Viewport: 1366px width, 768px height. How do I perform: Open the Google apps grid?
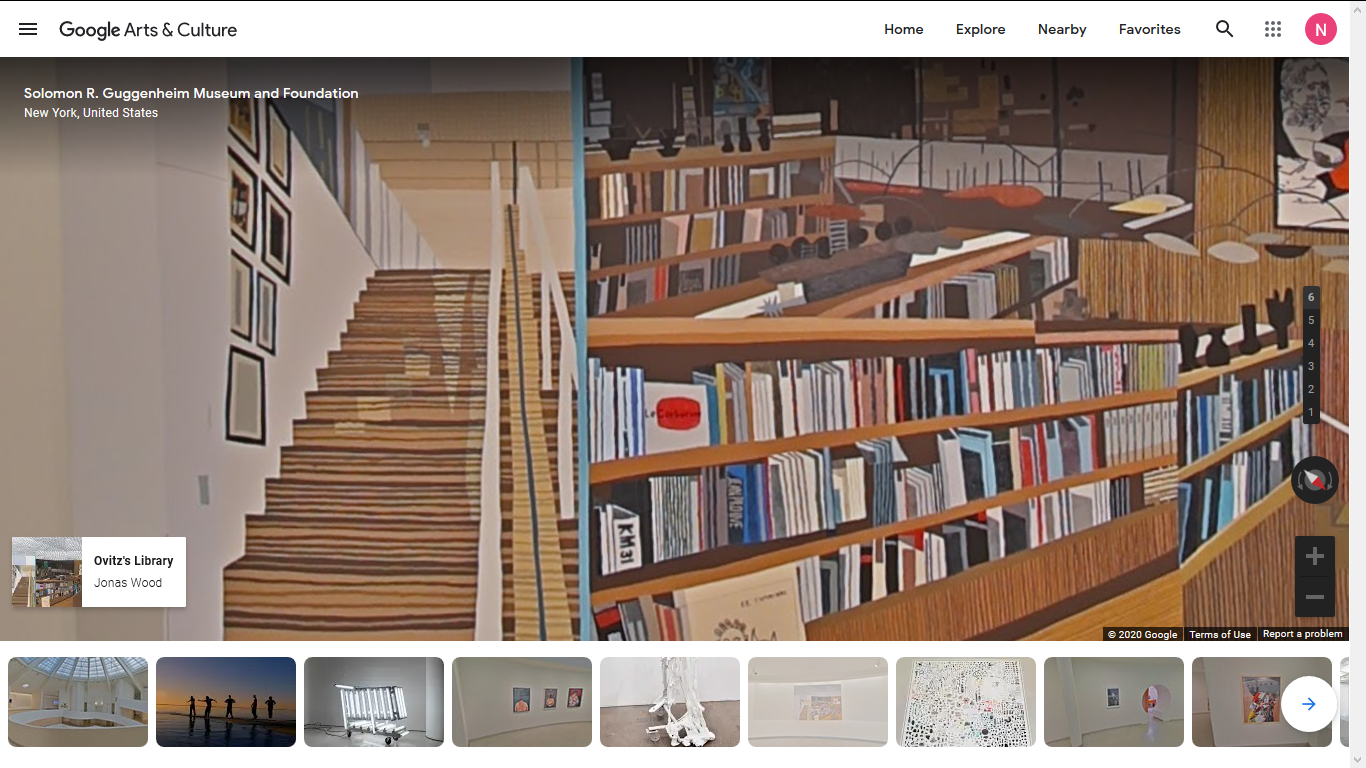coord(1273,29)
